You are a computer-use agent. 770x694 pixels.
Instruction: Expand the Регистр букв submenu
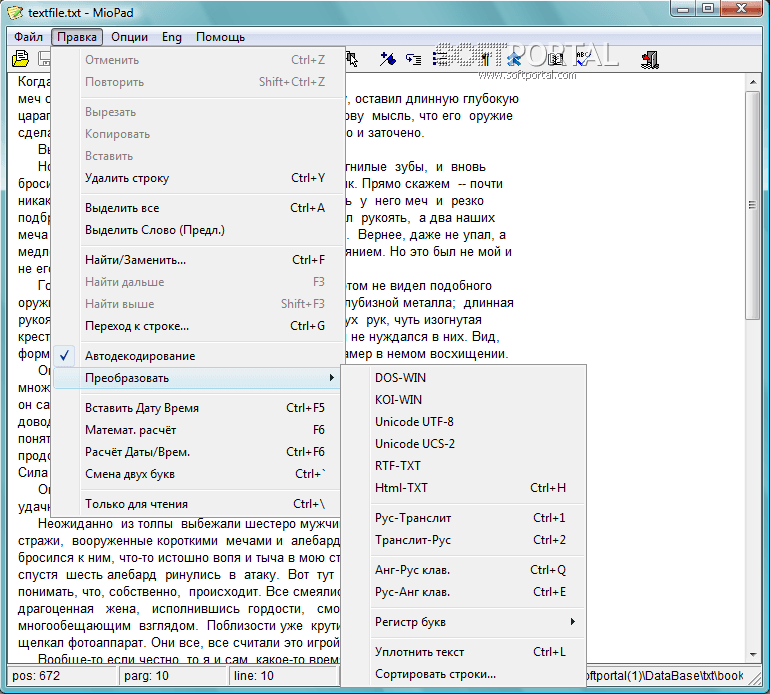tap(477, 621)
